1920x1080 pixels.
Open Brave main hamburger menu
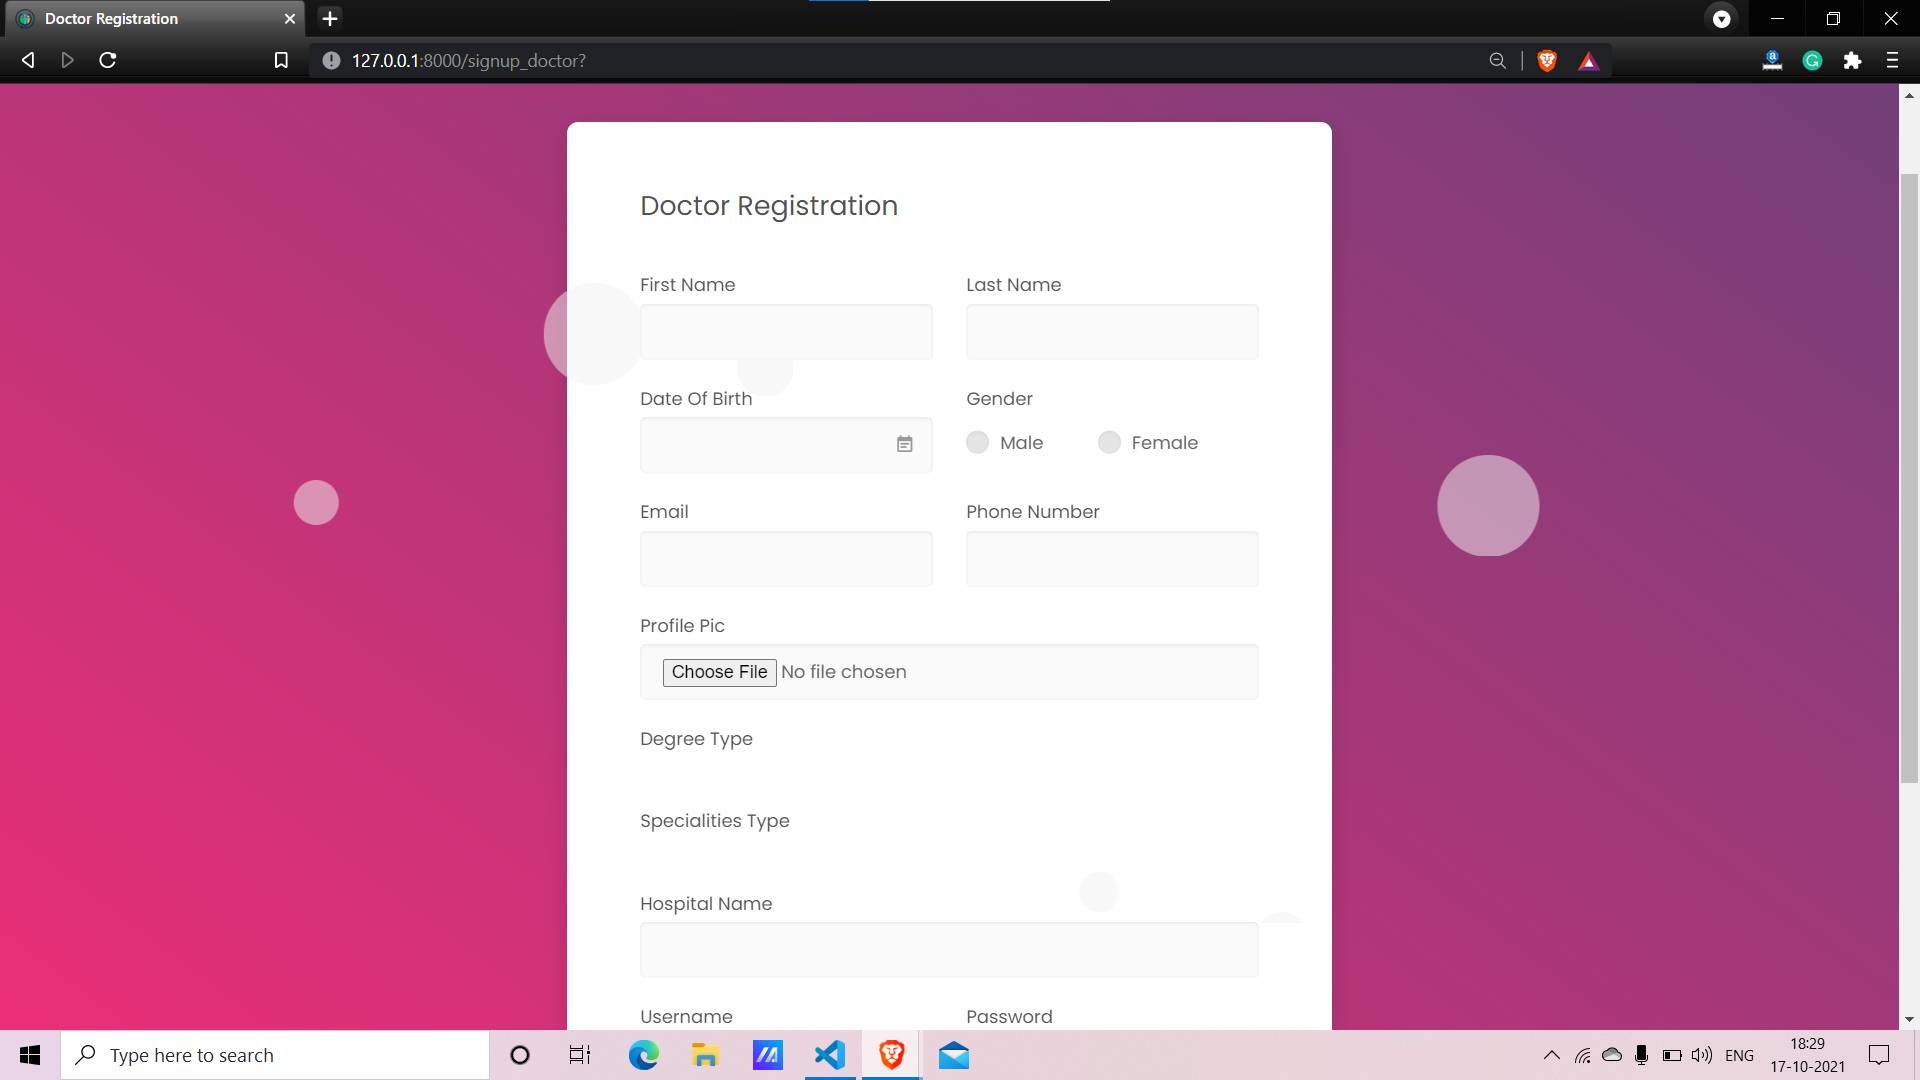[x=1892, y=61]
